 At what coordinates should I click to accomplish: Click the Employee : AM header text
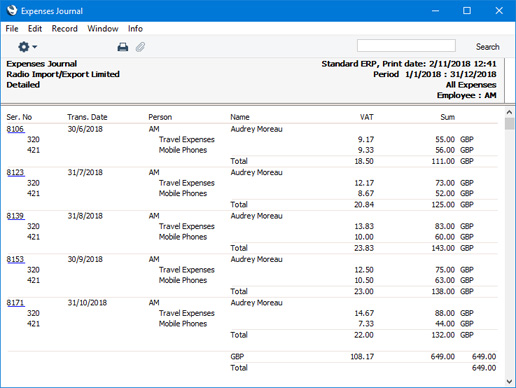click(466, 95)
